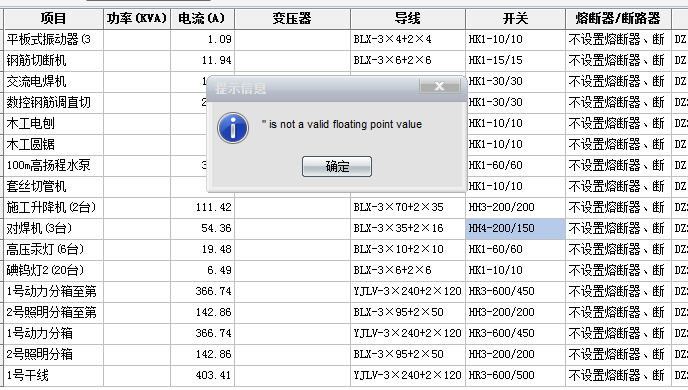This screenshot has width=688, height=390.
Task: Click 不设置熔断器 cell in 平板式振动器 row
Action: click(x=618, y=39)
